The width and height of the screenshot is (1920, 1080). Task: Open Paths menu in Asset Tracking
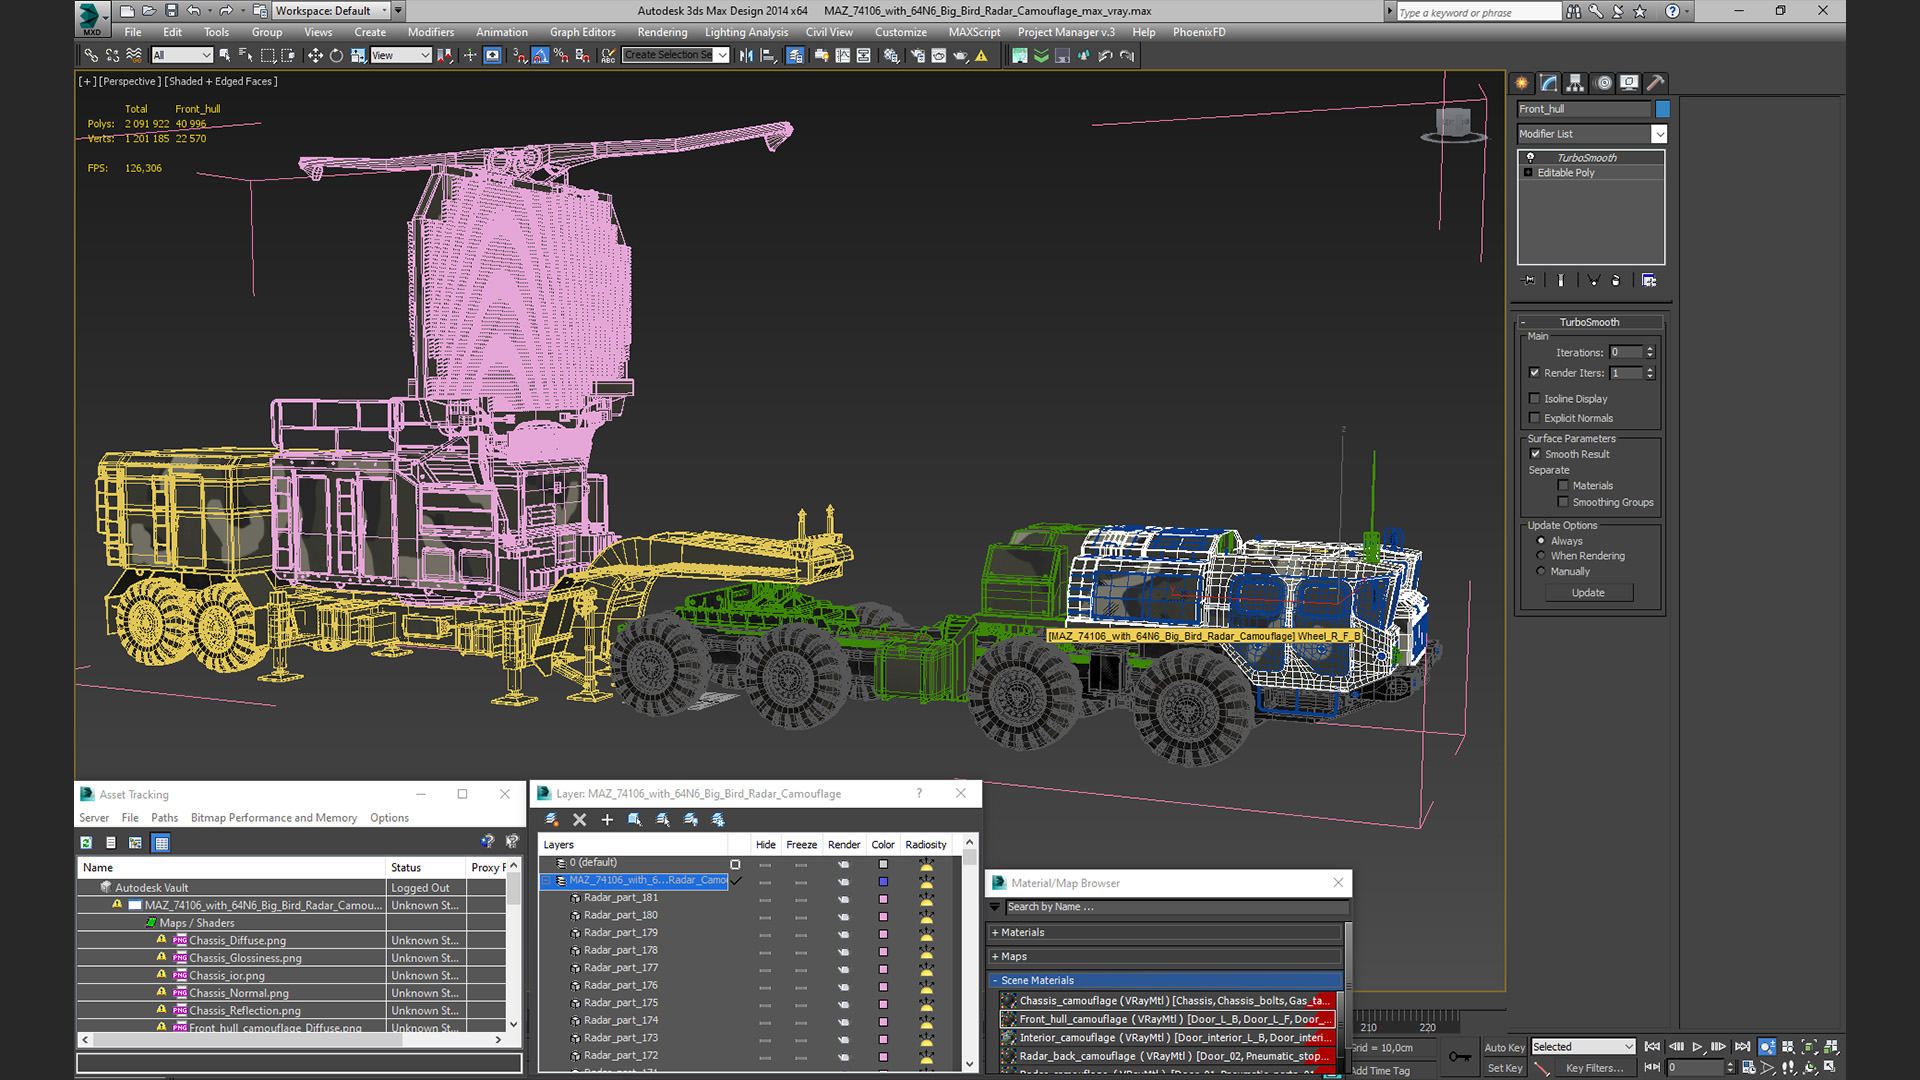[164, 818]
